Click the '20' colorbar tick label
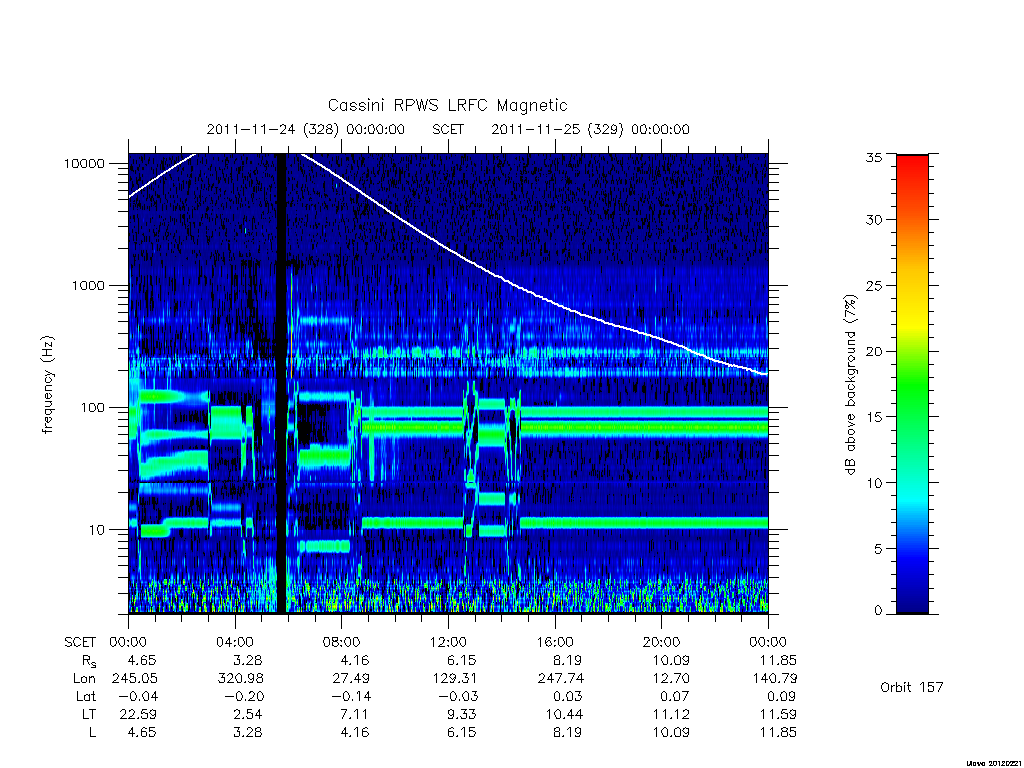This screenshot has width=1024, height=768. point(874,351)
